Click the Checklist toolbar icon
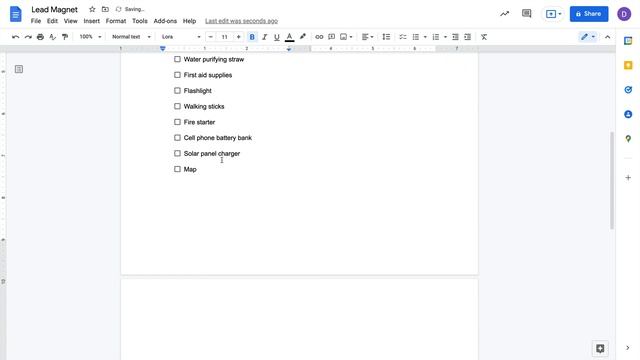Viewport: 640px width, 360px height. click(x=403, y=37)
